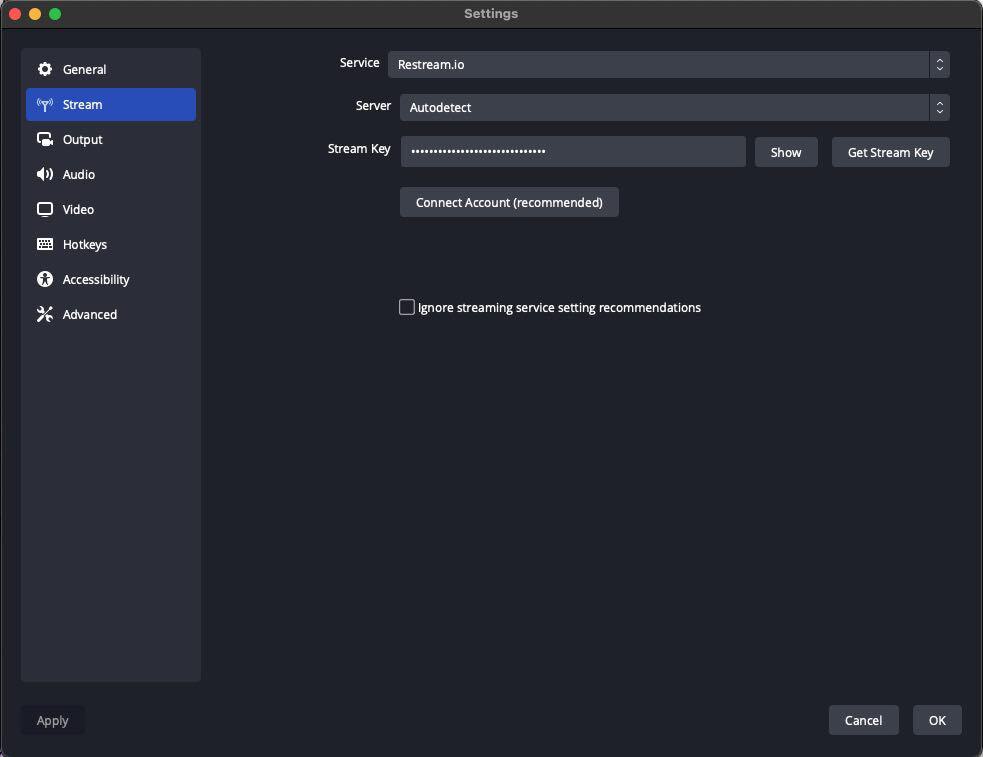This screenshot has width=983, height=757.
Task: Click the Output monitor icon
Action: [x=45, y=139]
